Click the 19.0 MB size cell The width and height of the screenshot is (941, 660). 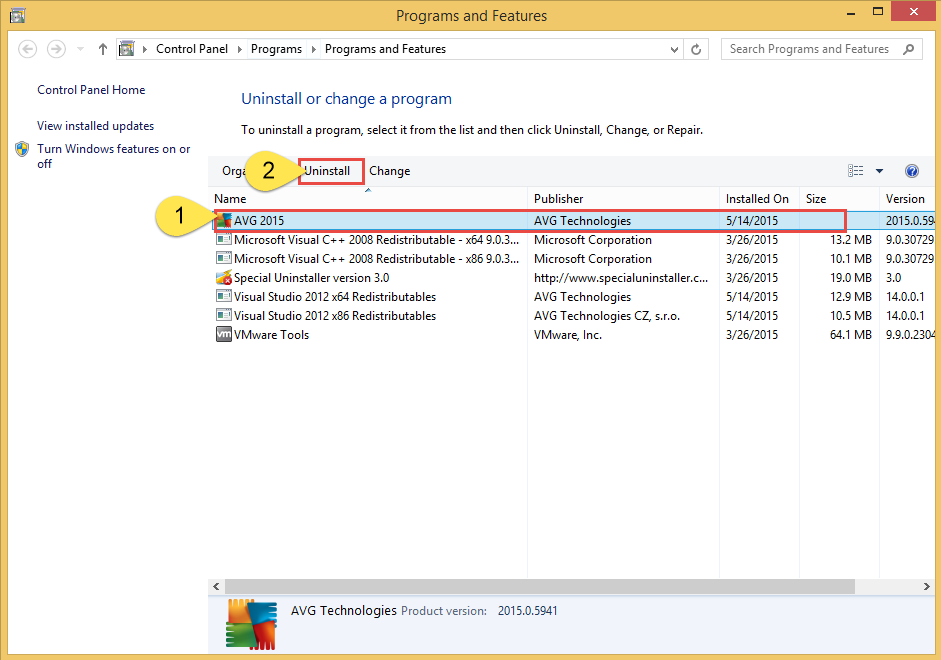point(851,278)
